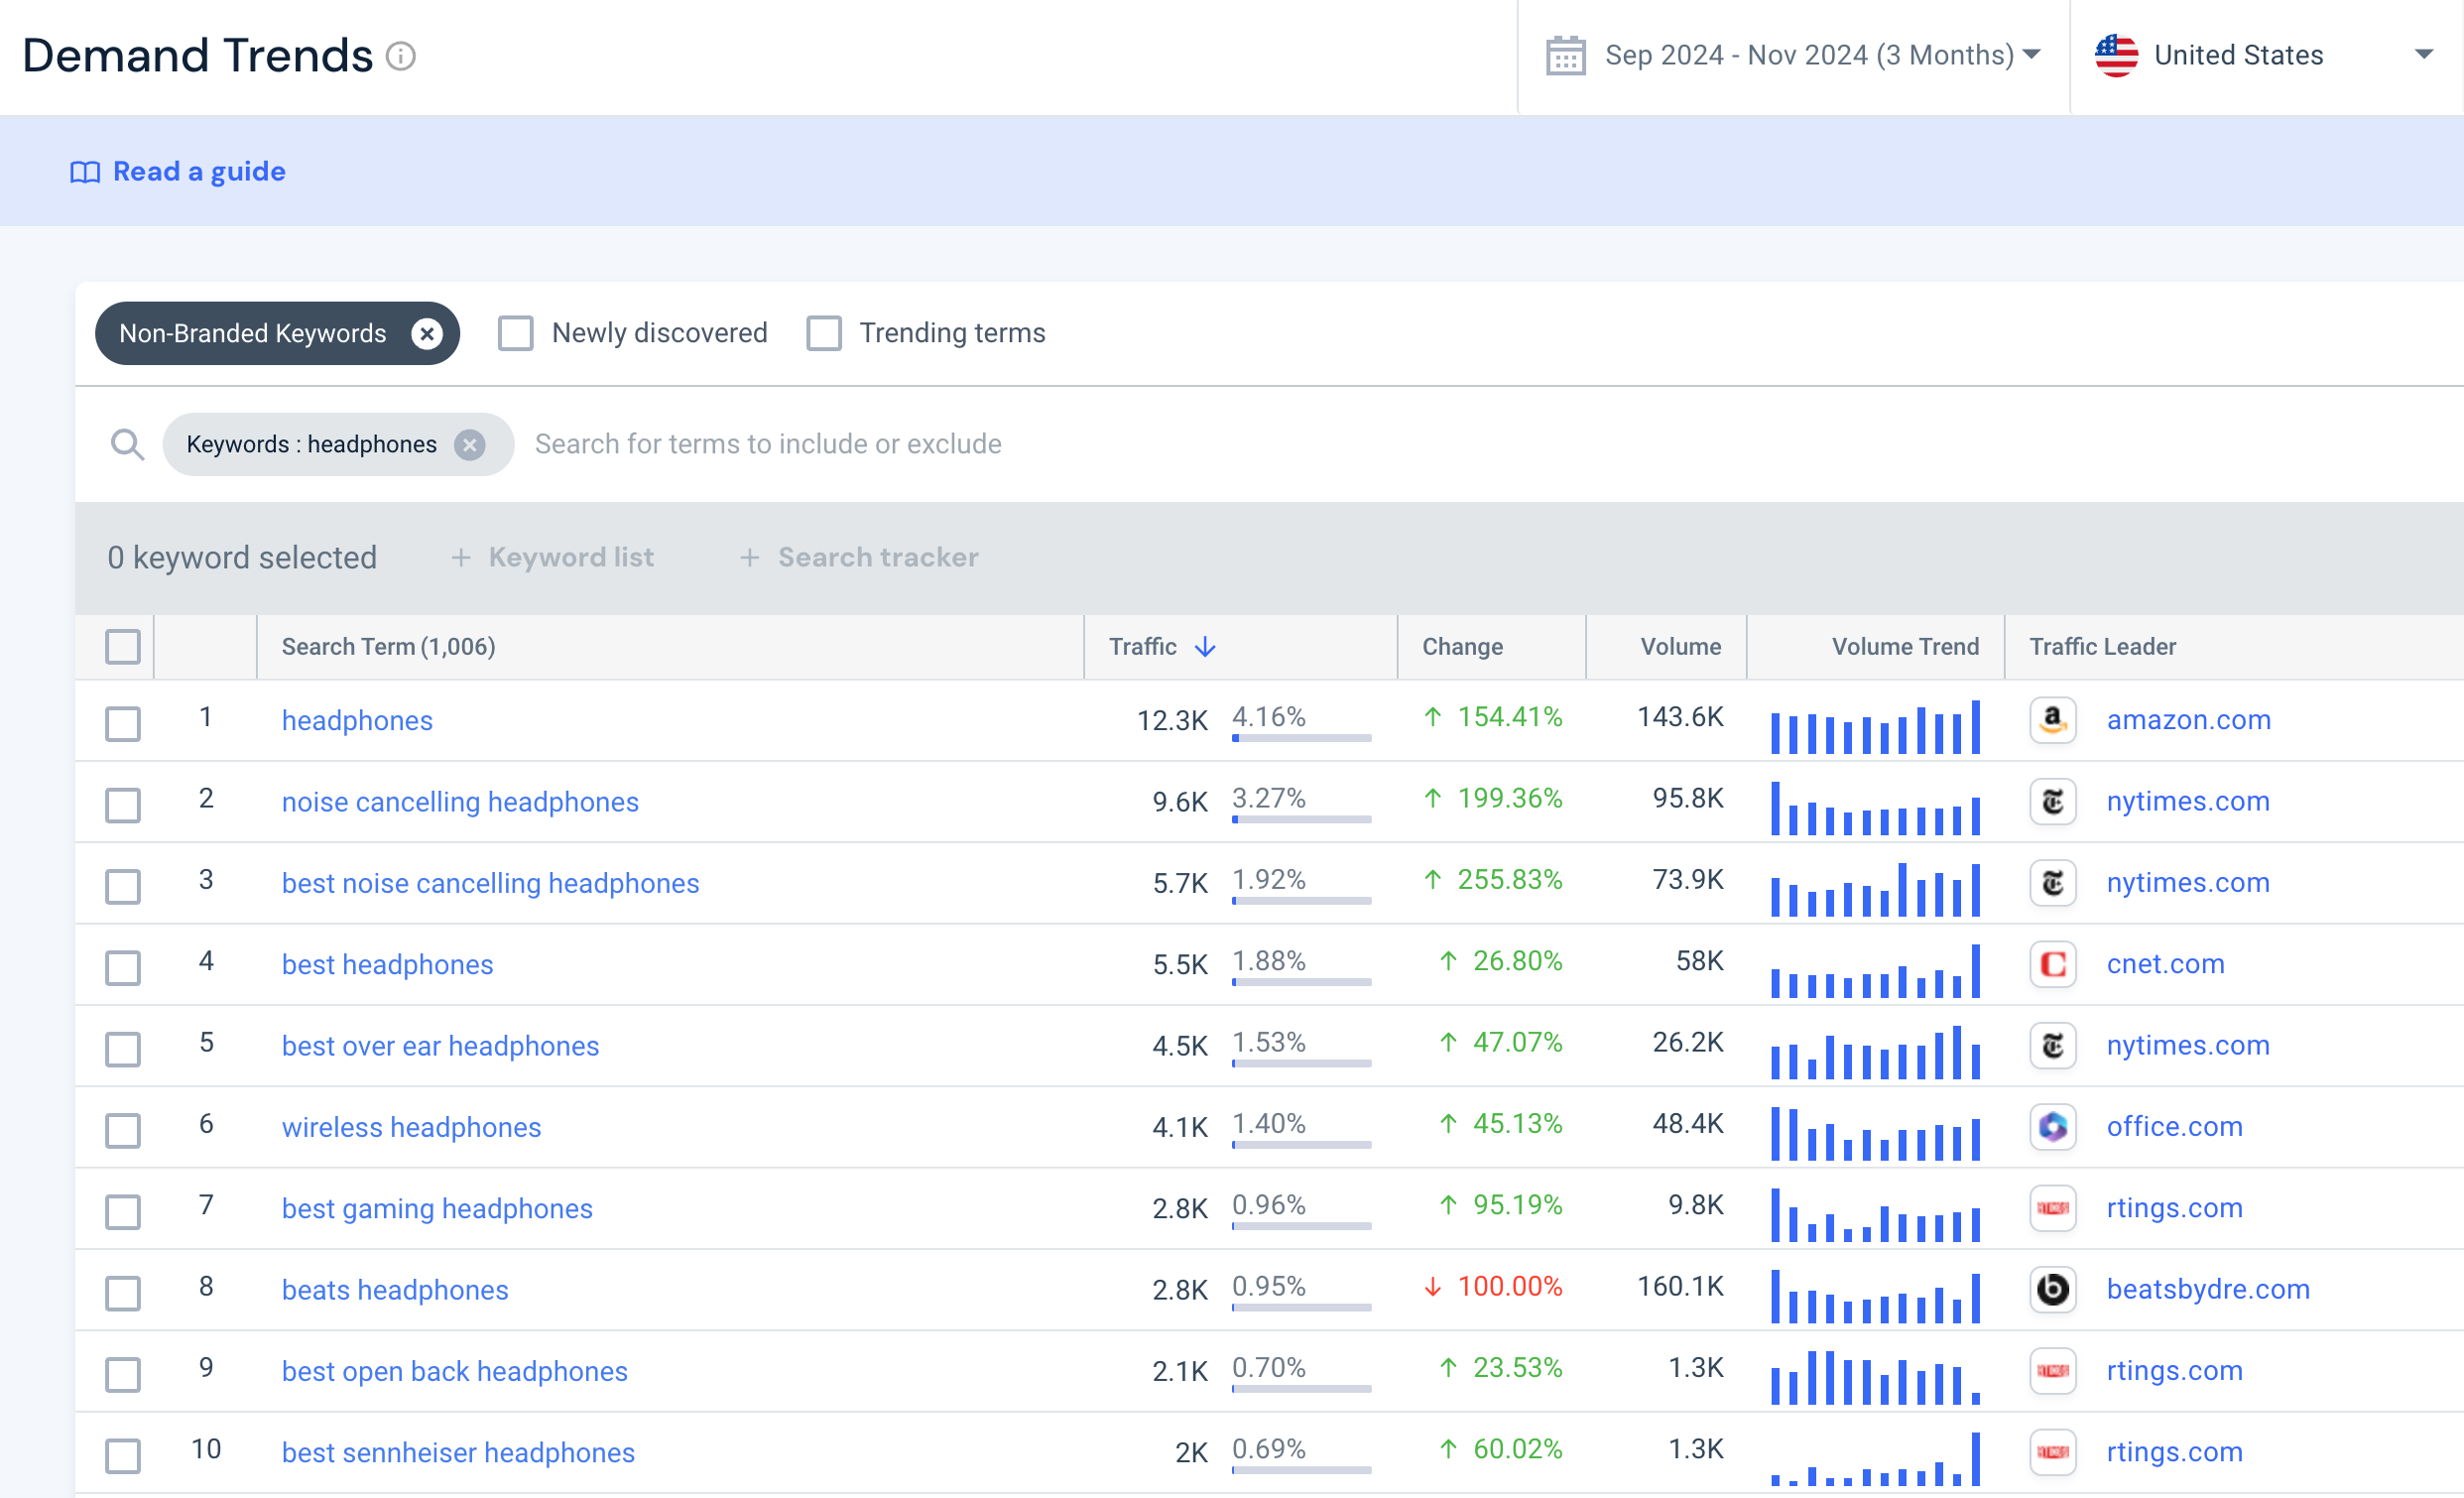
Task: Check the select-all box in the table header
Action: pyautogui.click(x=123, y=647)
